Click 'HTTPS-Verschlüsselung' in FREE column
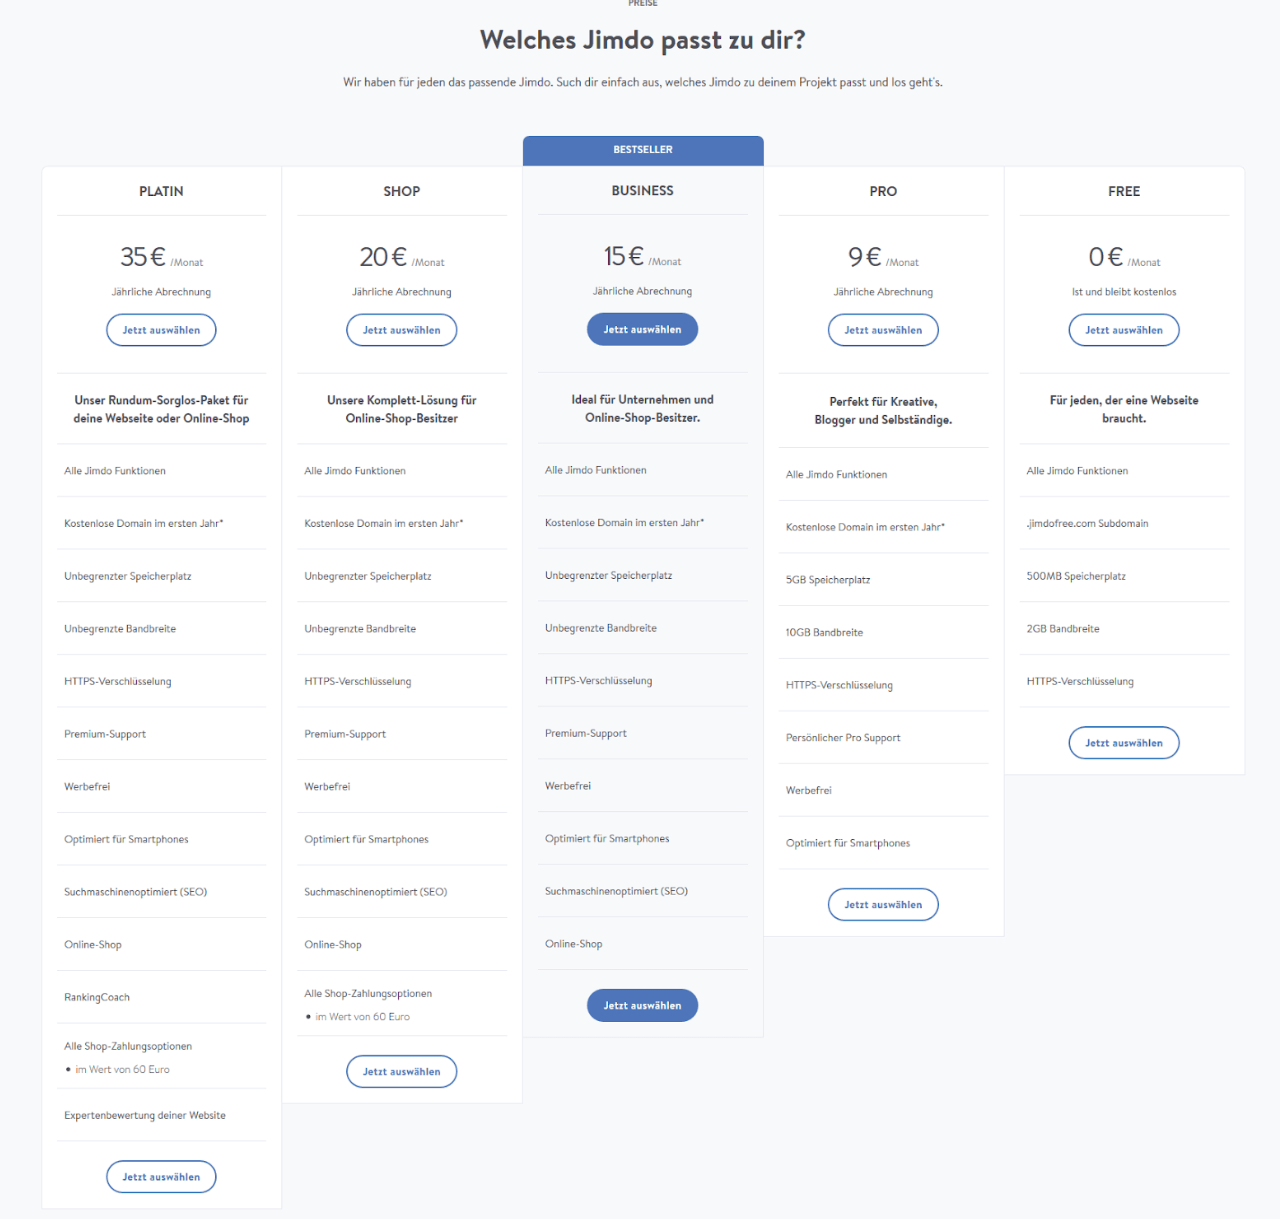 click(1080, 682)
